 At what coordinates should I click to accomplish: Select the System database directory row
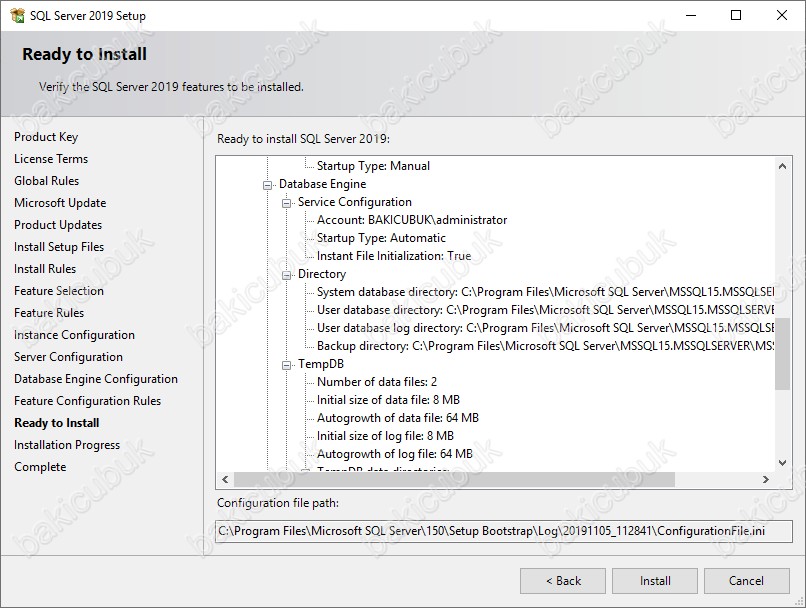pos(545,292)
